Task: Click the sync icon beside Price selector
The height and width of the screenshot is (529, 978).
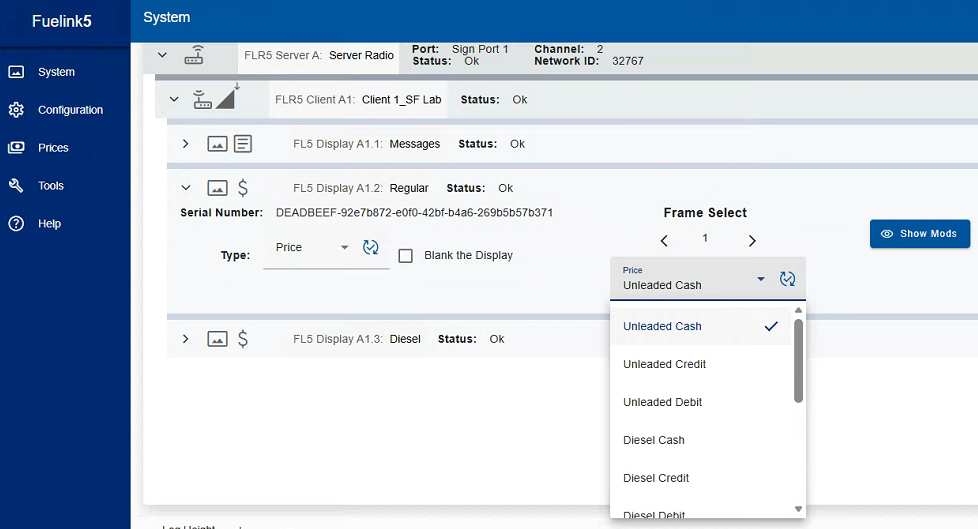Action: 787,279
